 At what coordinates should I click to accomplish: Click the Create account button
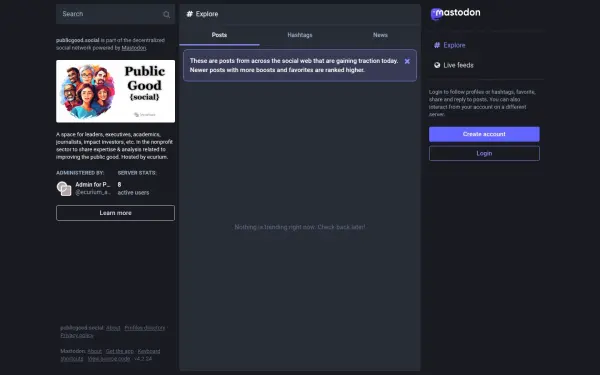[x=484, y=134]
